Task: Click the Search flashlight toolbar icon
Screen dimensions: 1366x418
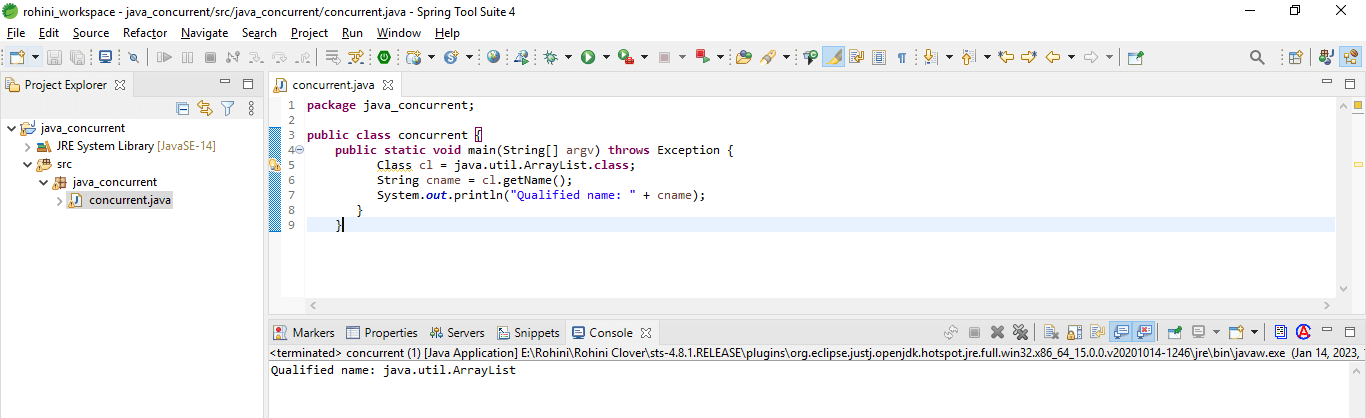Action: (768, 57)
